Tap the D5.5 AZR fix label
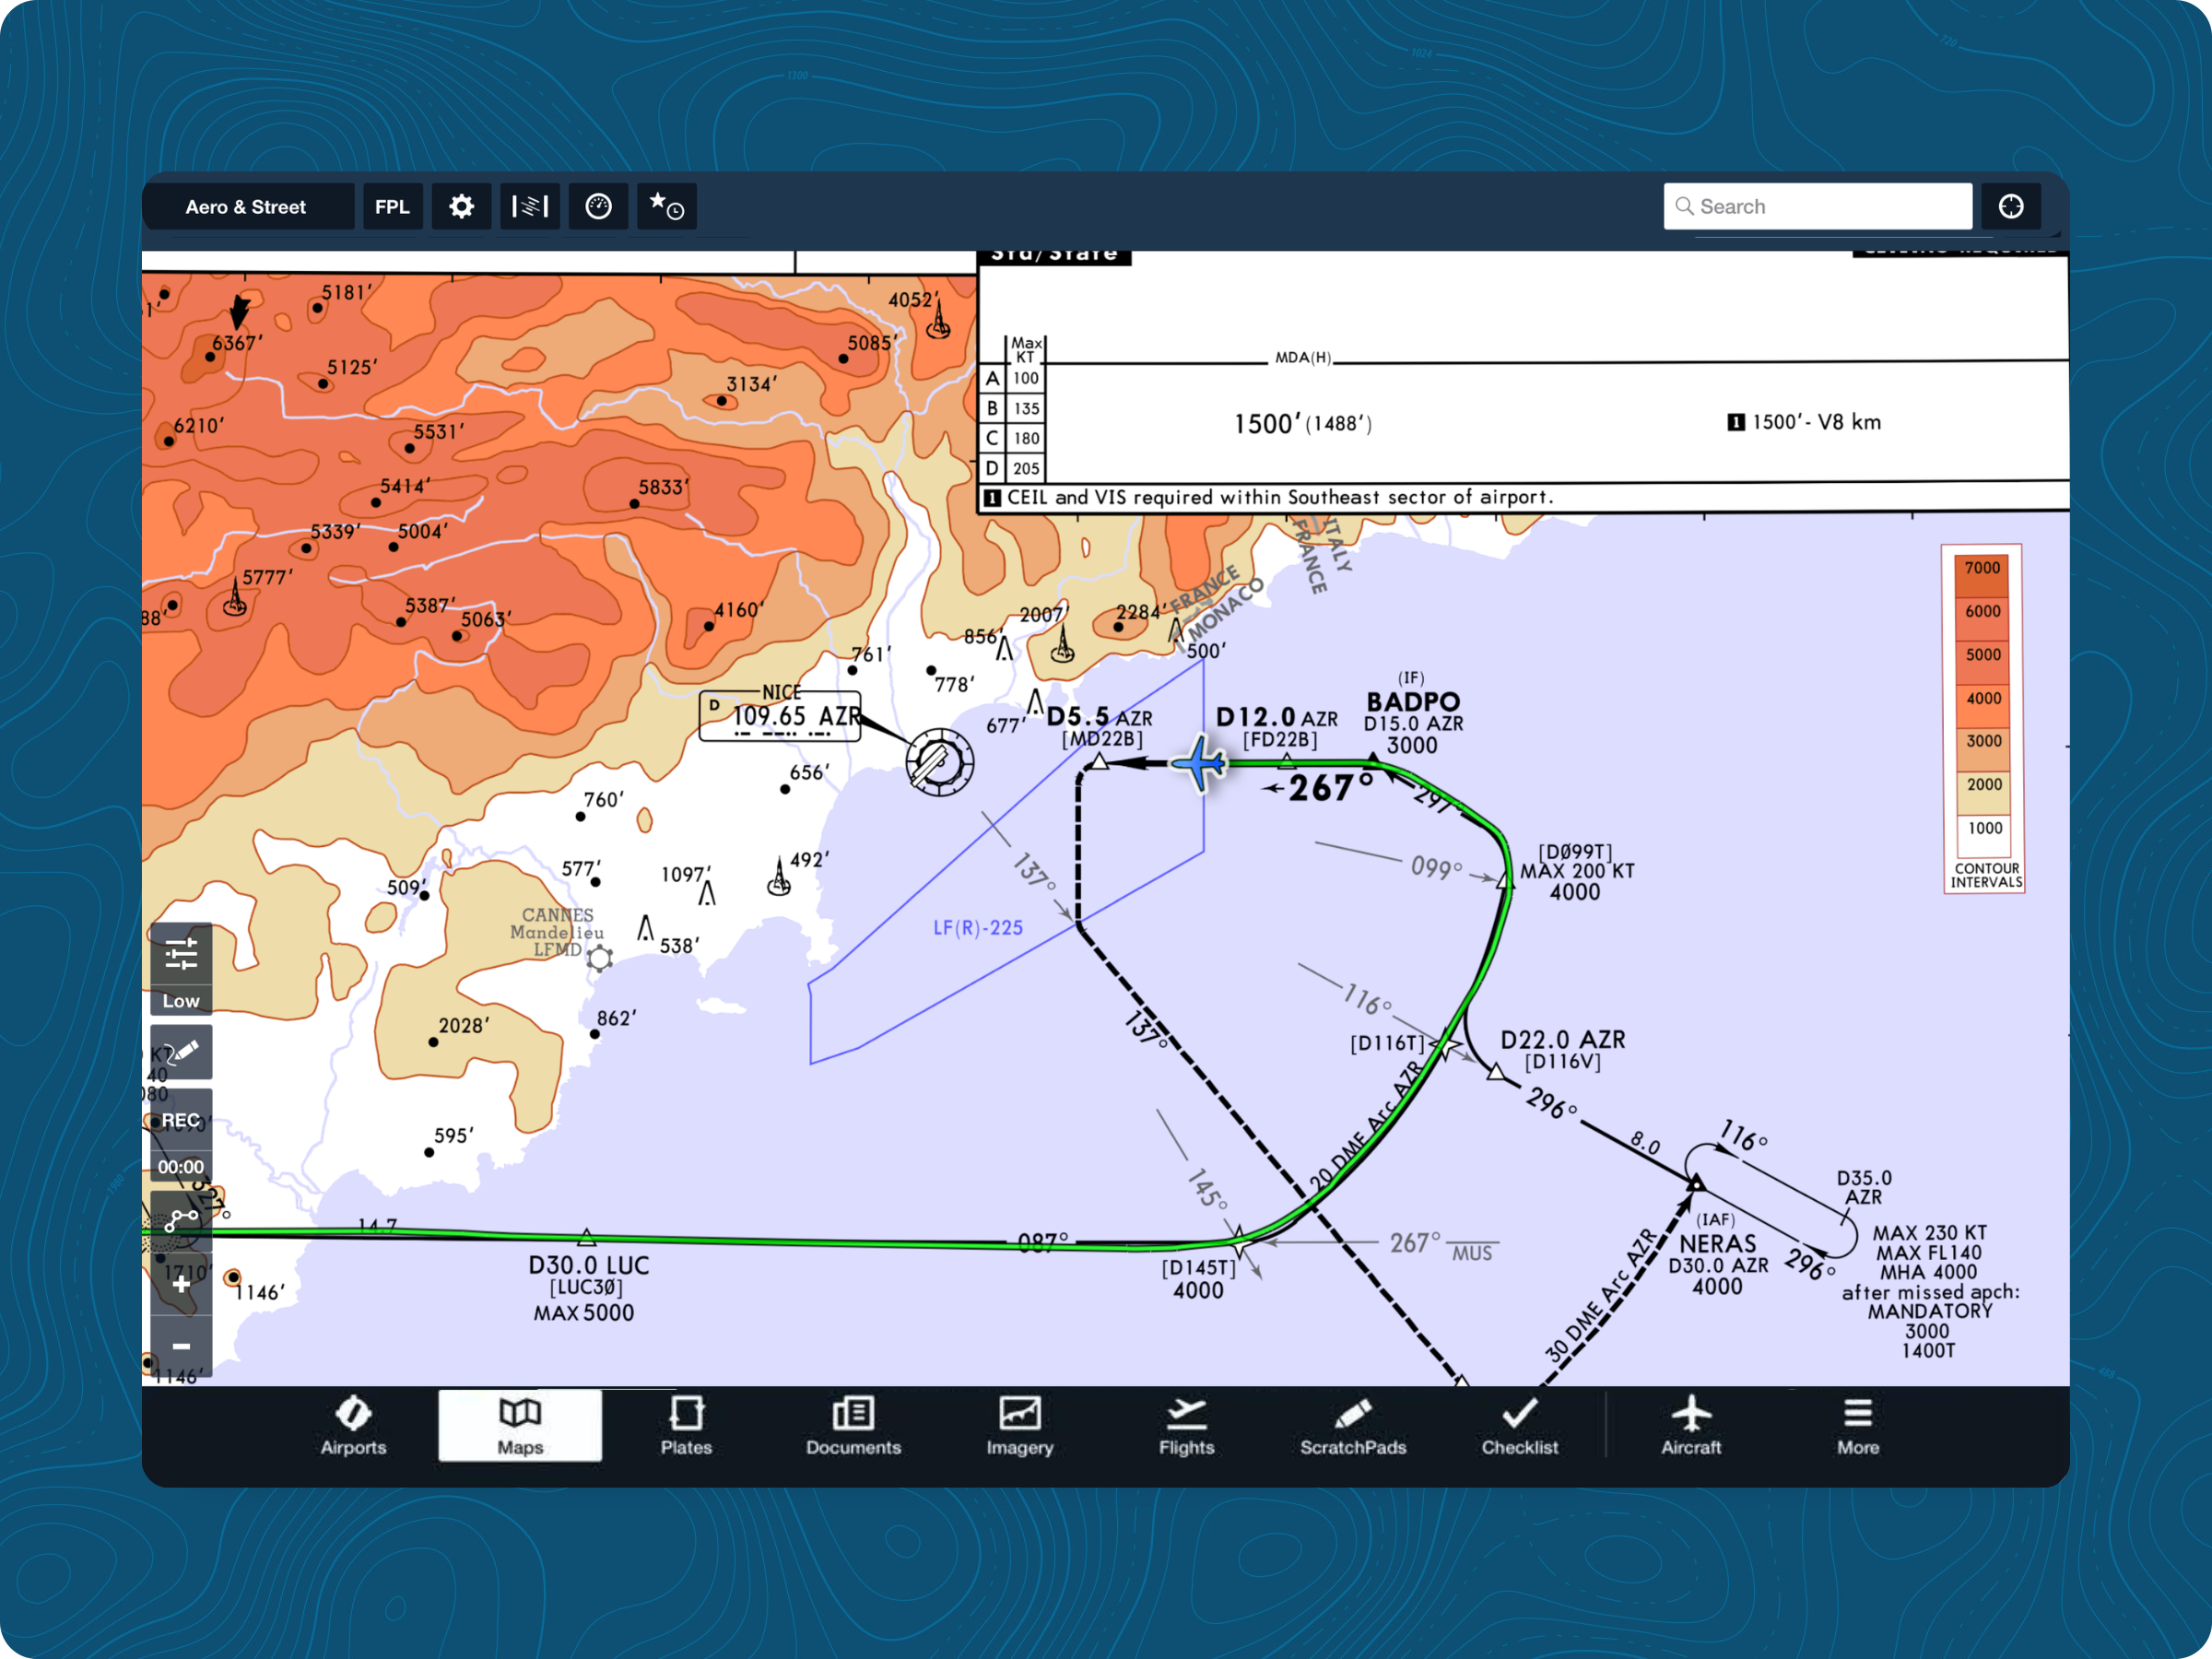This screenshot has height=1659, width=2212. 1099,716
